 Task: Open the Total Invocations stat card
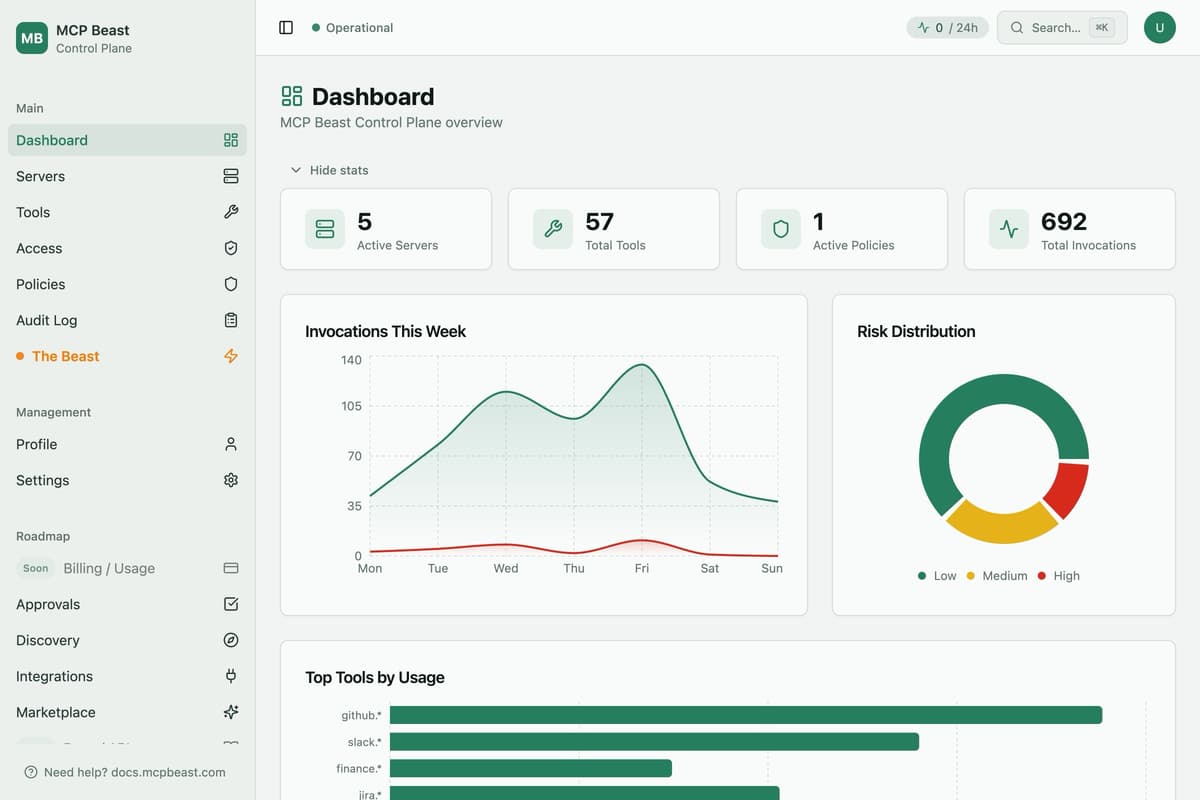pyautogui.click(x=1070, y=229)
